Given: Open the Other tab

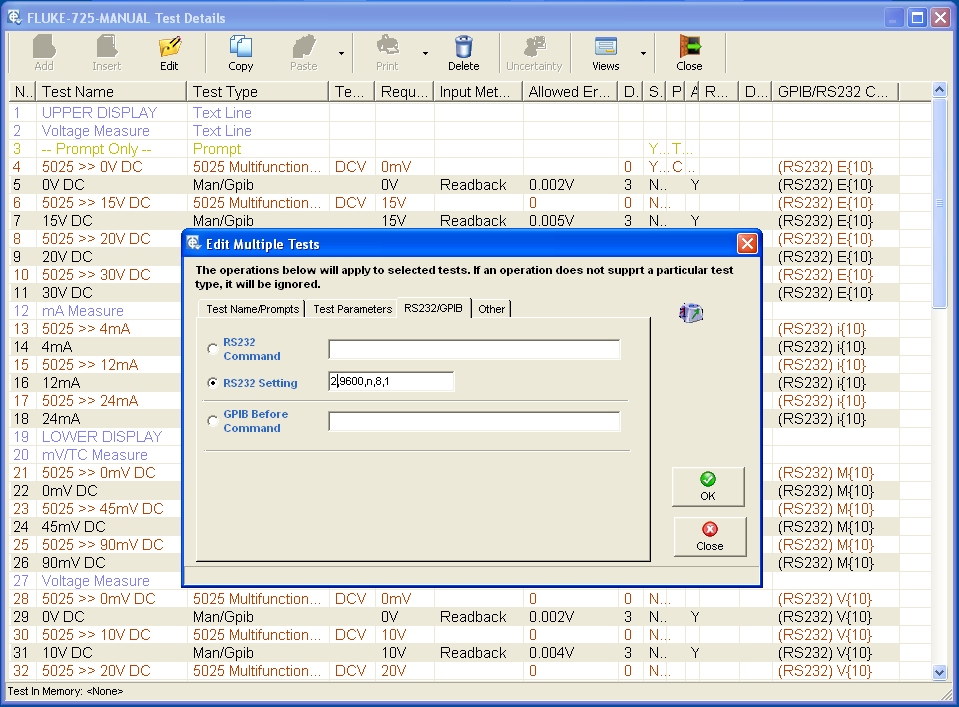Looking at the screenshot, I should (491, 309).
